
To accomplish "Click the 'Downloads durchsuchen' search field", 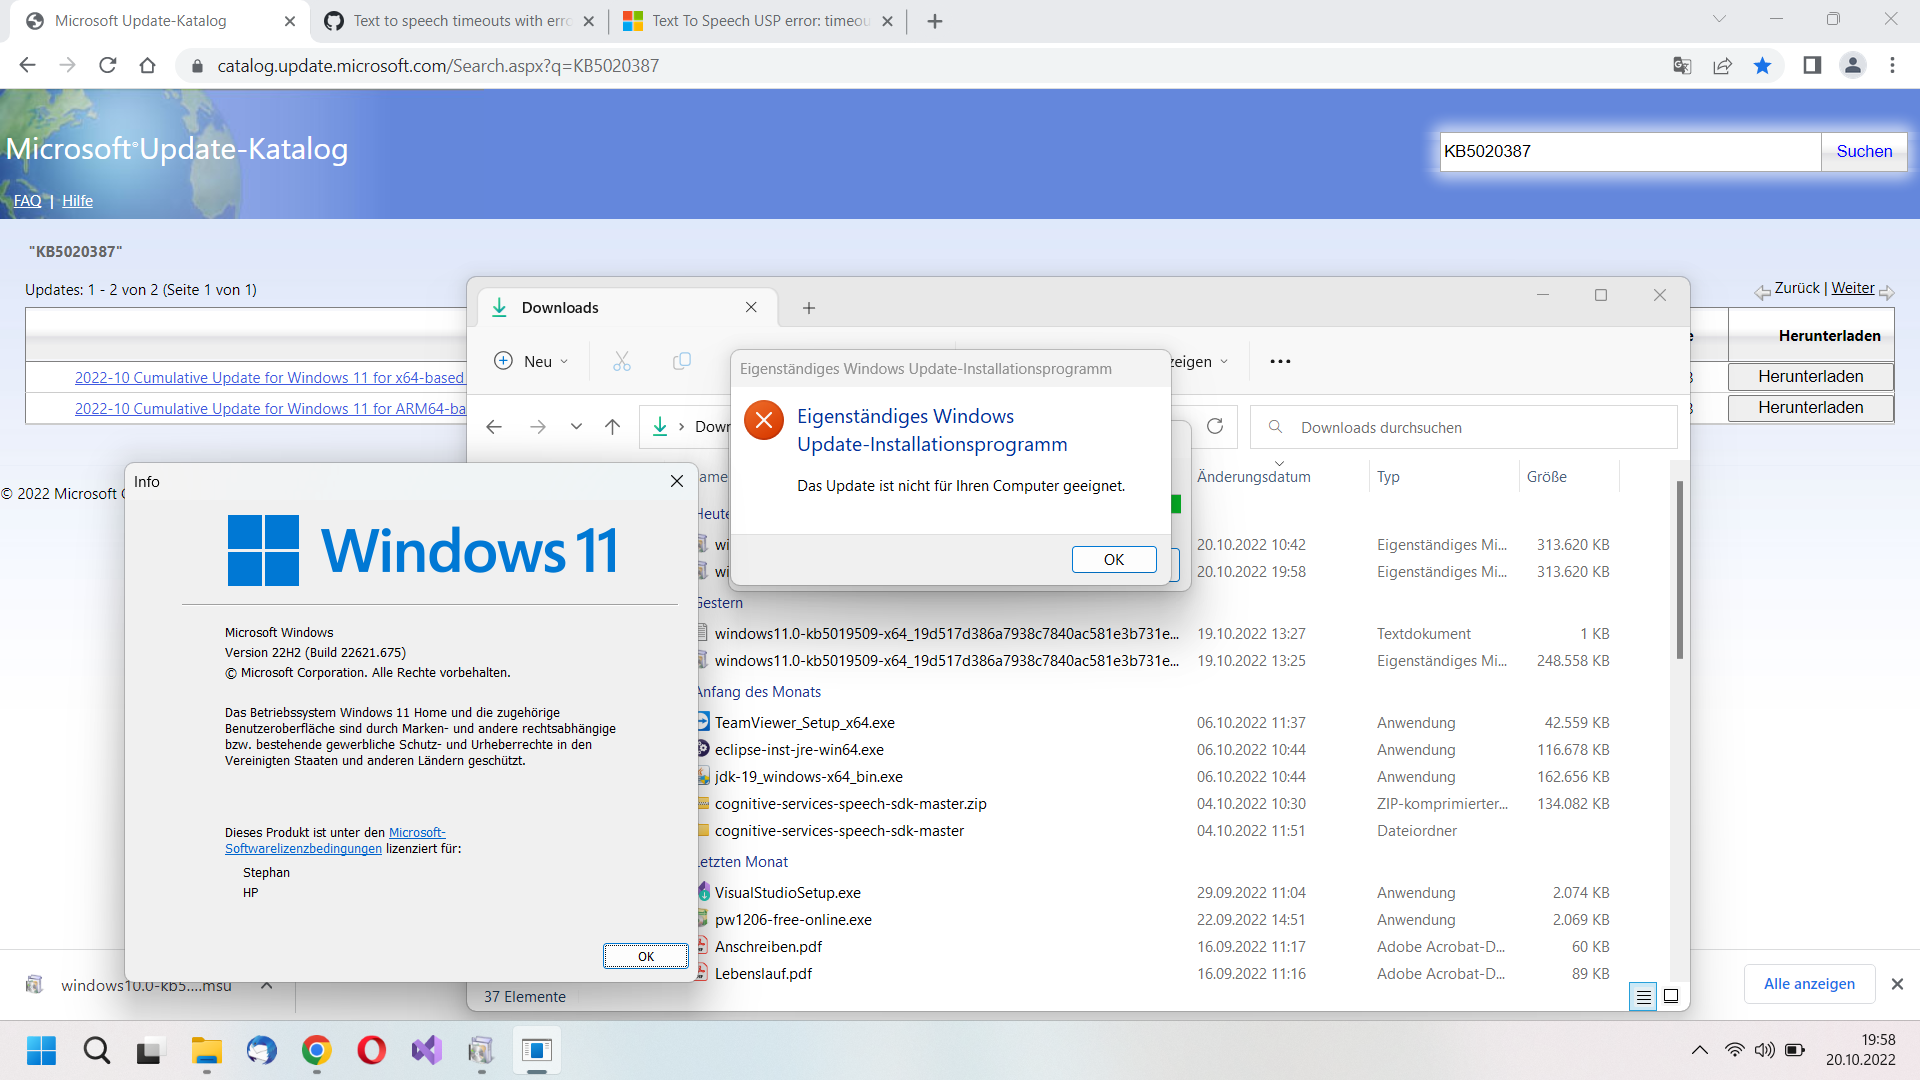I will [x=1460, y=427].
